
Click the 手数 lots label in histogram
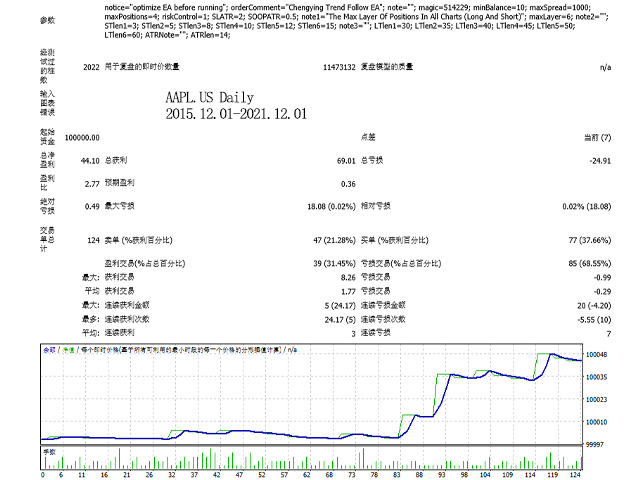point(49,452)
